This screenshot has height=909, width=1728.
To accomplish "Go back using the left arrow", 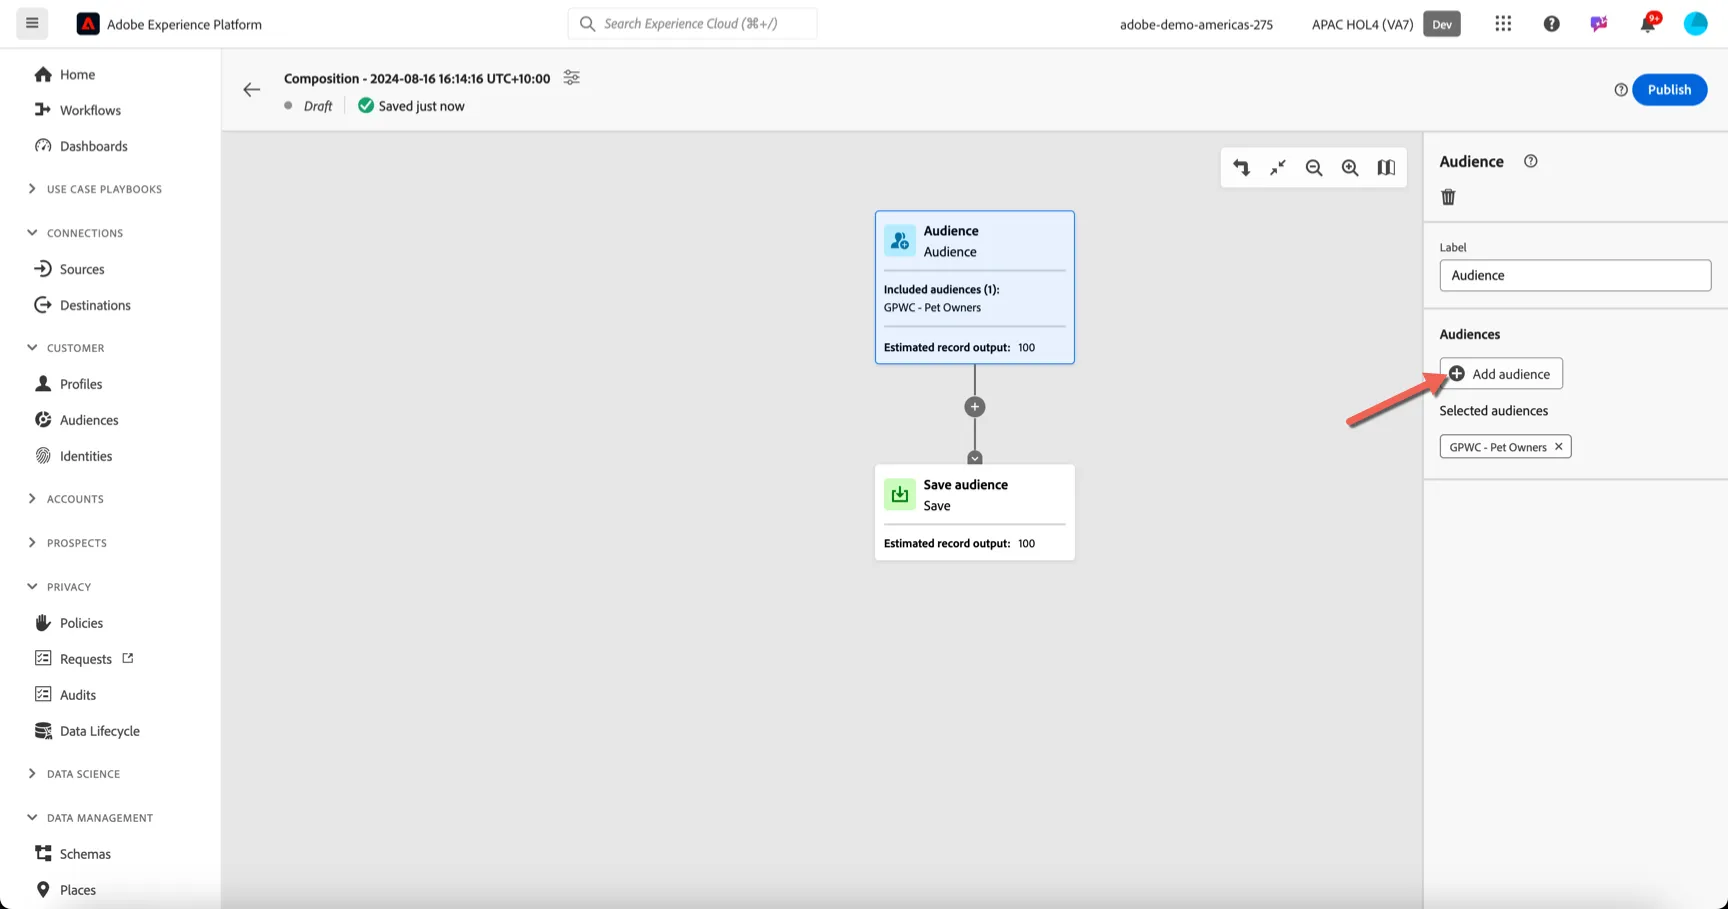I will 252,90.
